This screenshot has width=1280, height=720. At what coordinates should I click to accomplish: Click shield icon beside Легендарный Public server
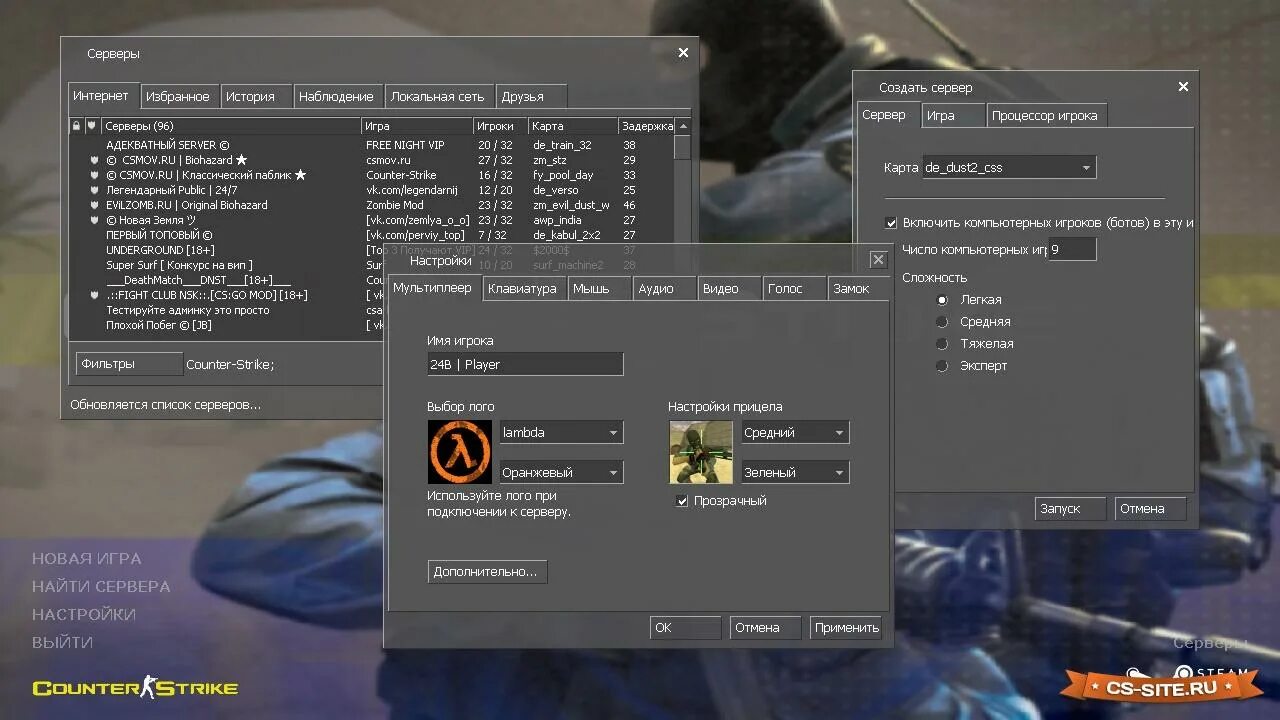[94, 190]
